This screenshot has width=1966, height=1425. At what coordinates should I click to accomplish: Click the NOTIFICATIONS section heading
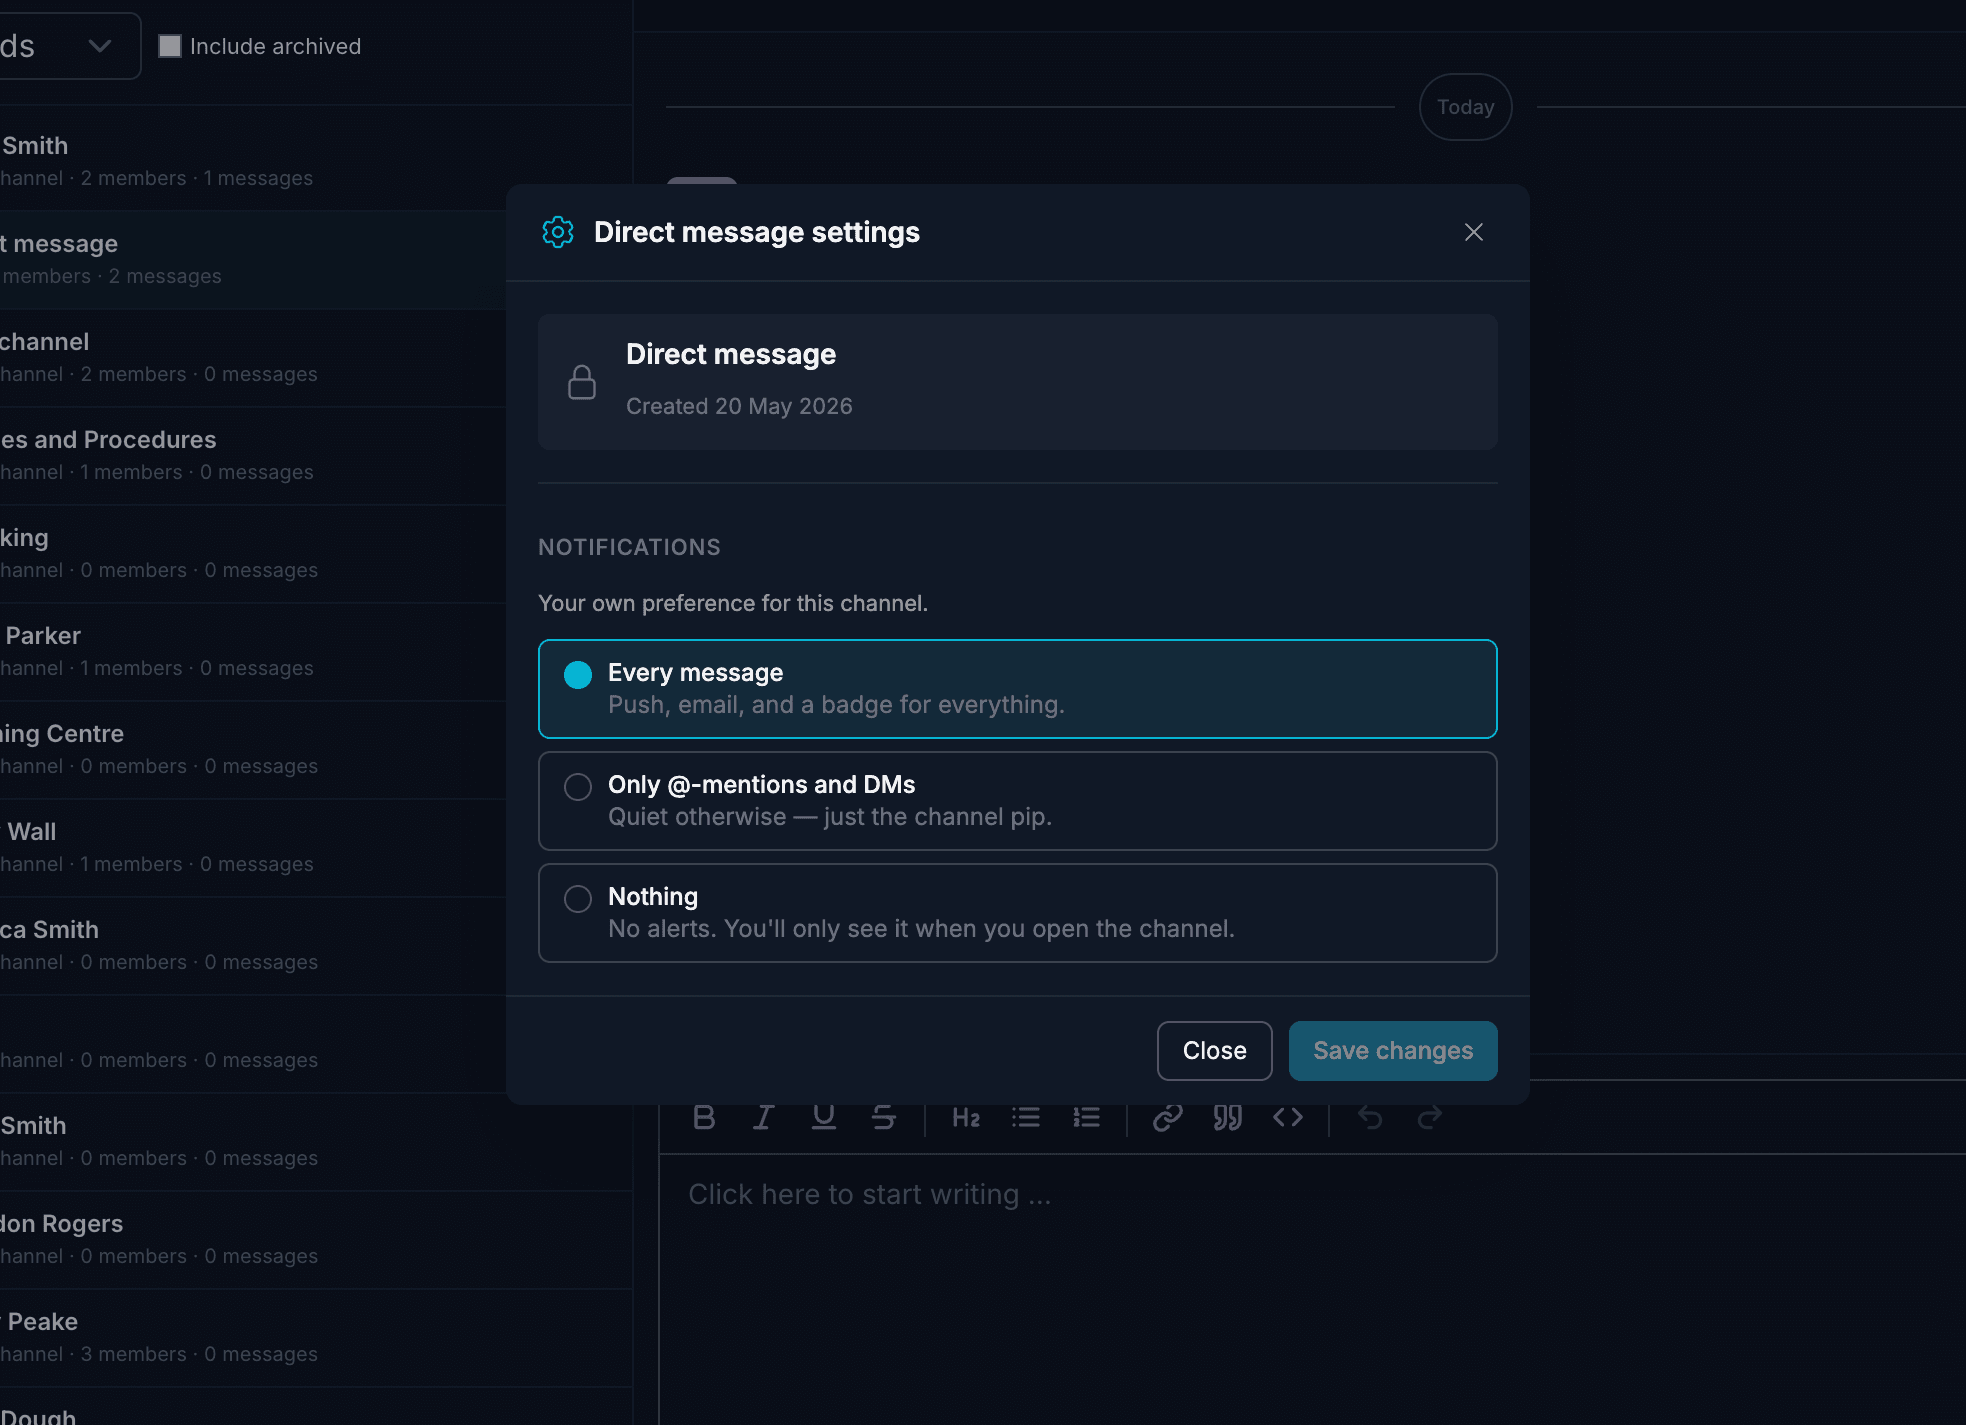pyautogui.click(x=629, y=547)
